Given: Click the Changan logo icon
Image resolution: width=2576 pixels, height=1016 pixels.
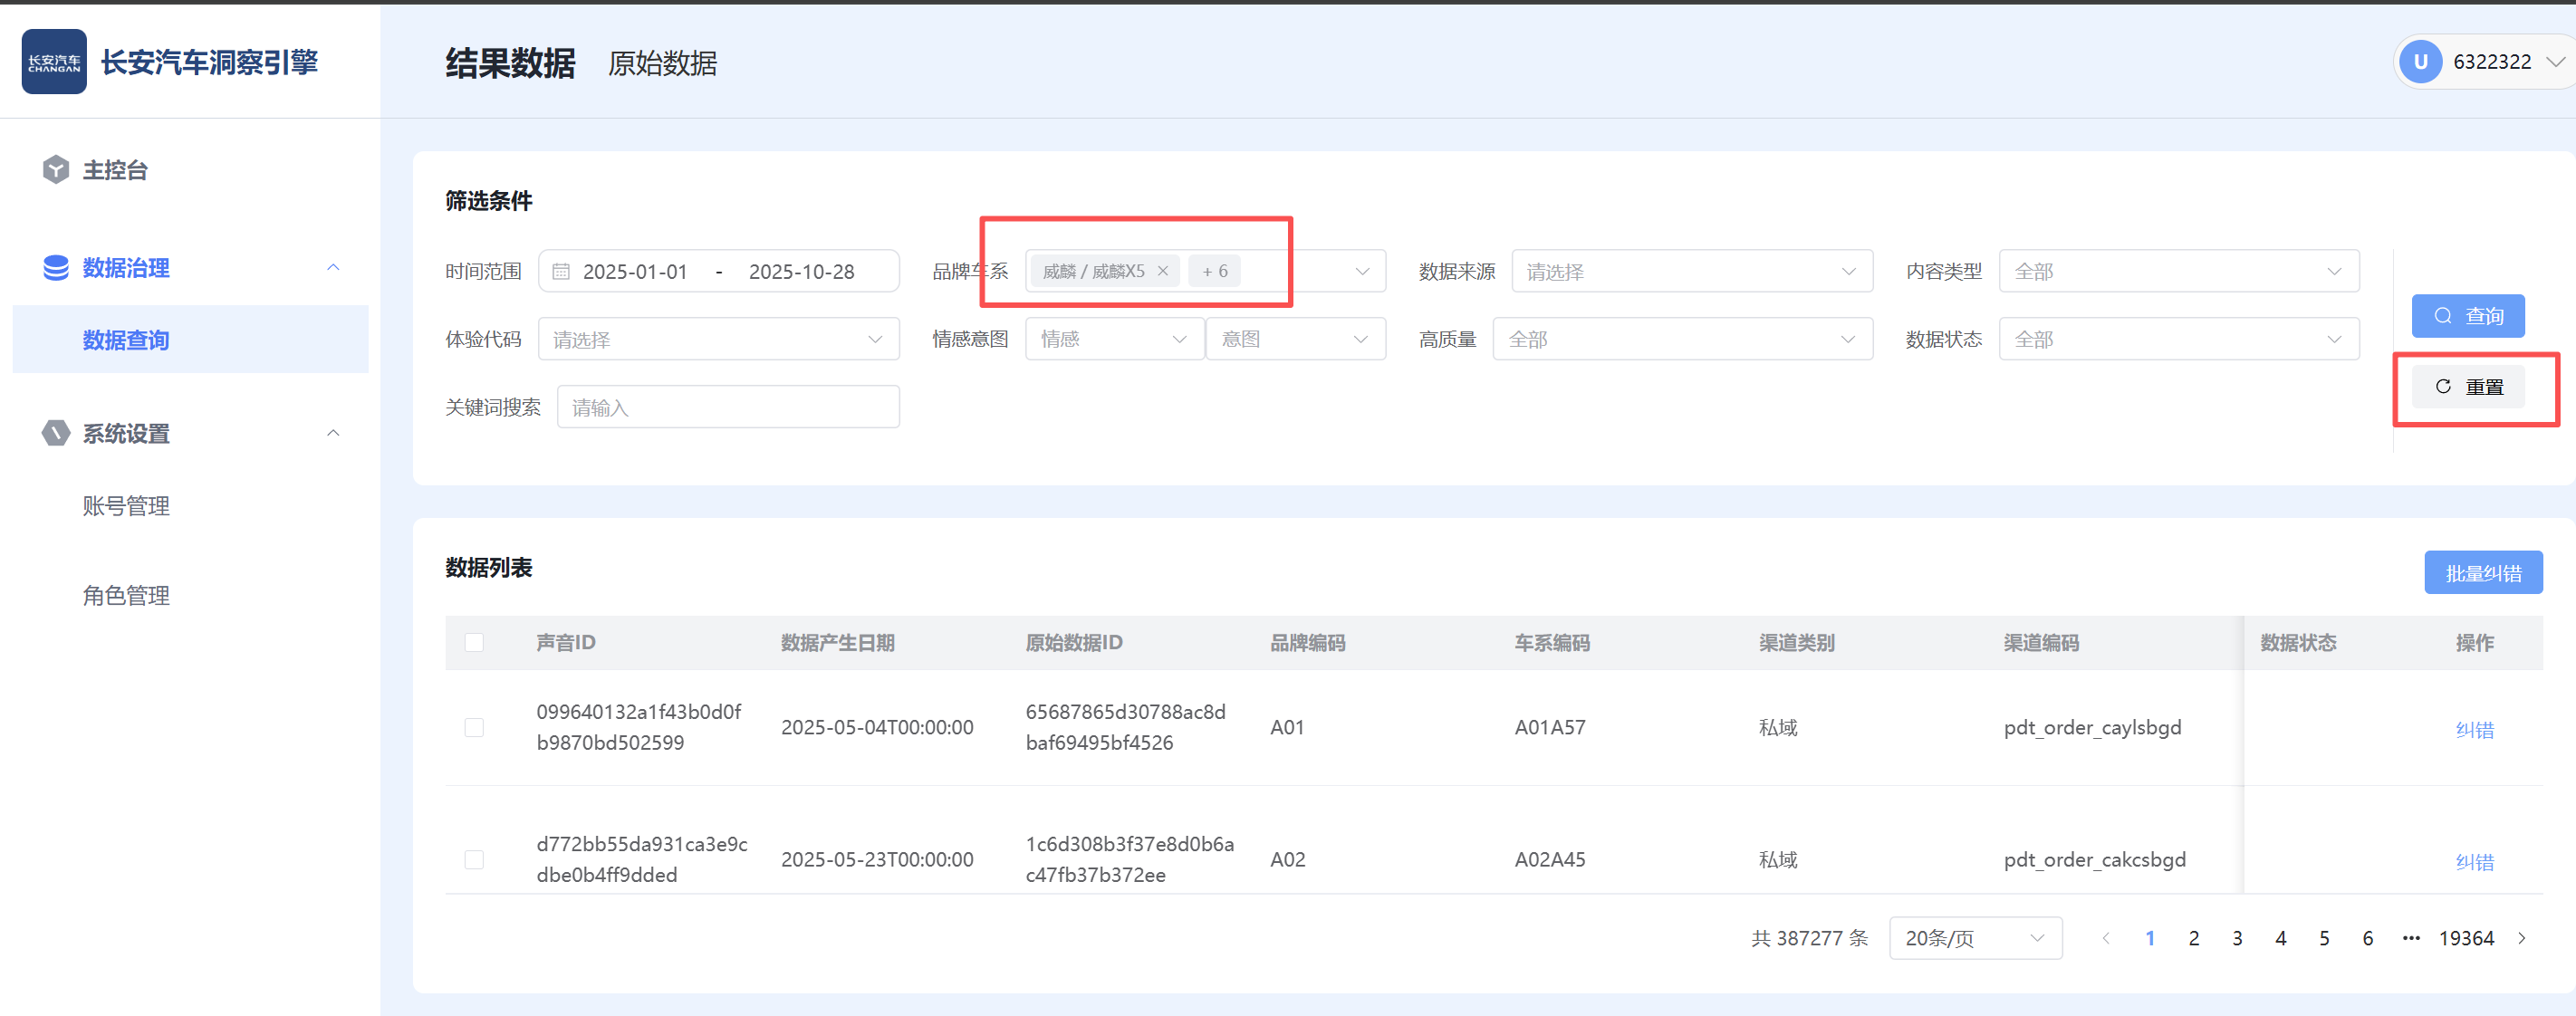Looking at the screenshot, I should coord(54,62).
